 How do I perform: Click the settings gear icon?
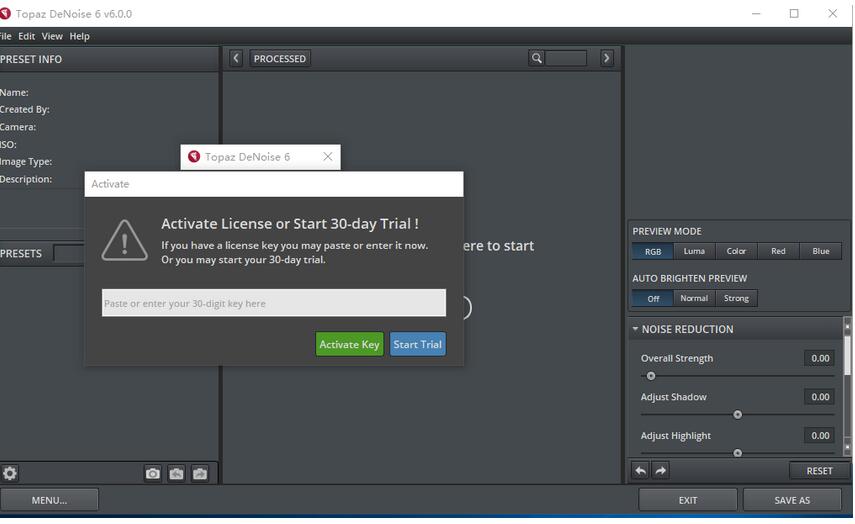10,473
